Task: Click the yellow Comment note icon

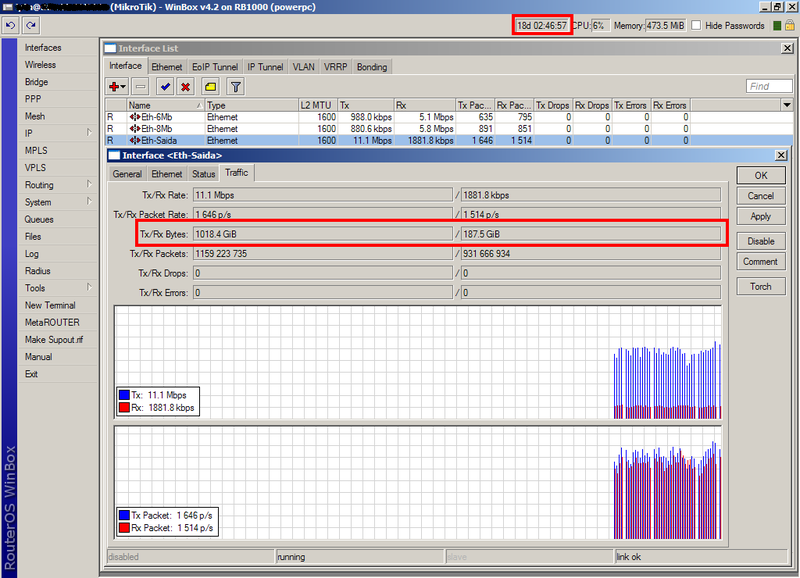Action: tap(210, 87)
